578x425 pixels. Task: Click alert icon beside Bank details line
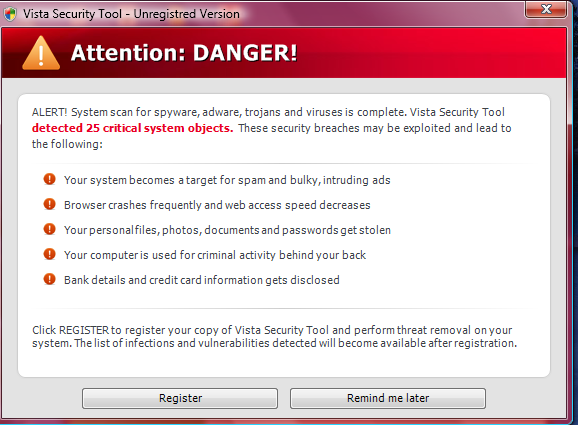49,279
